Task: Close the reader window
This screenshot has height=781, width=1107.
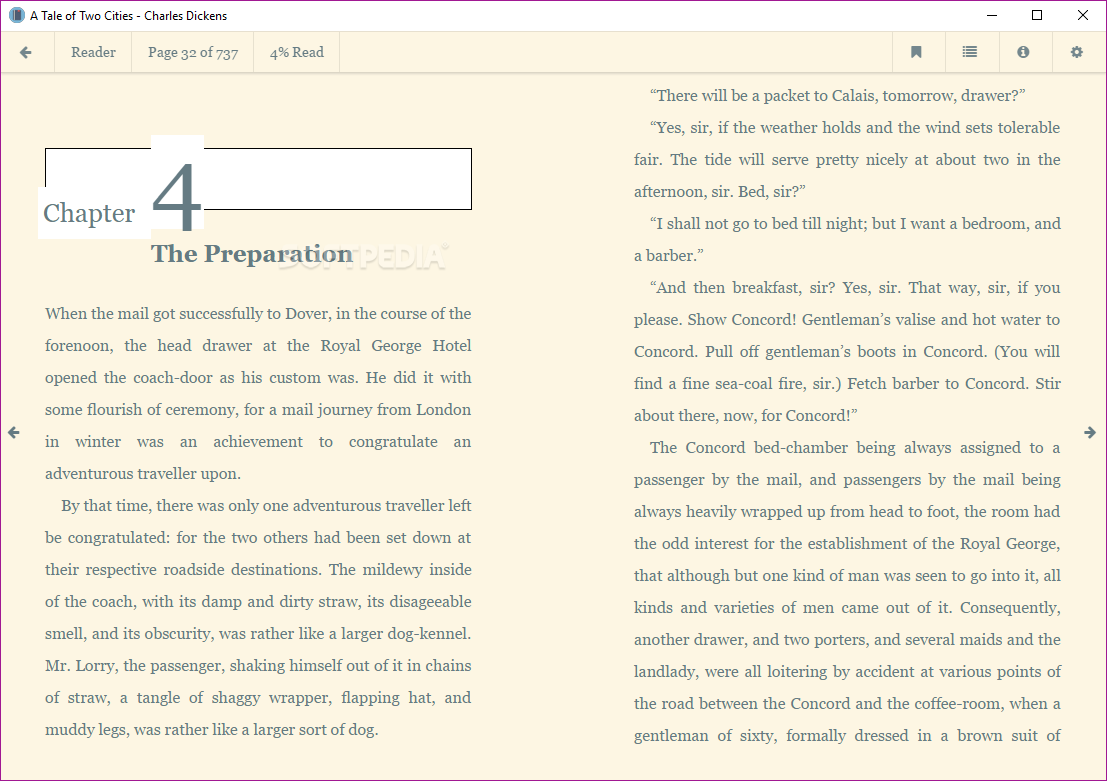Action: [1083, 15]
